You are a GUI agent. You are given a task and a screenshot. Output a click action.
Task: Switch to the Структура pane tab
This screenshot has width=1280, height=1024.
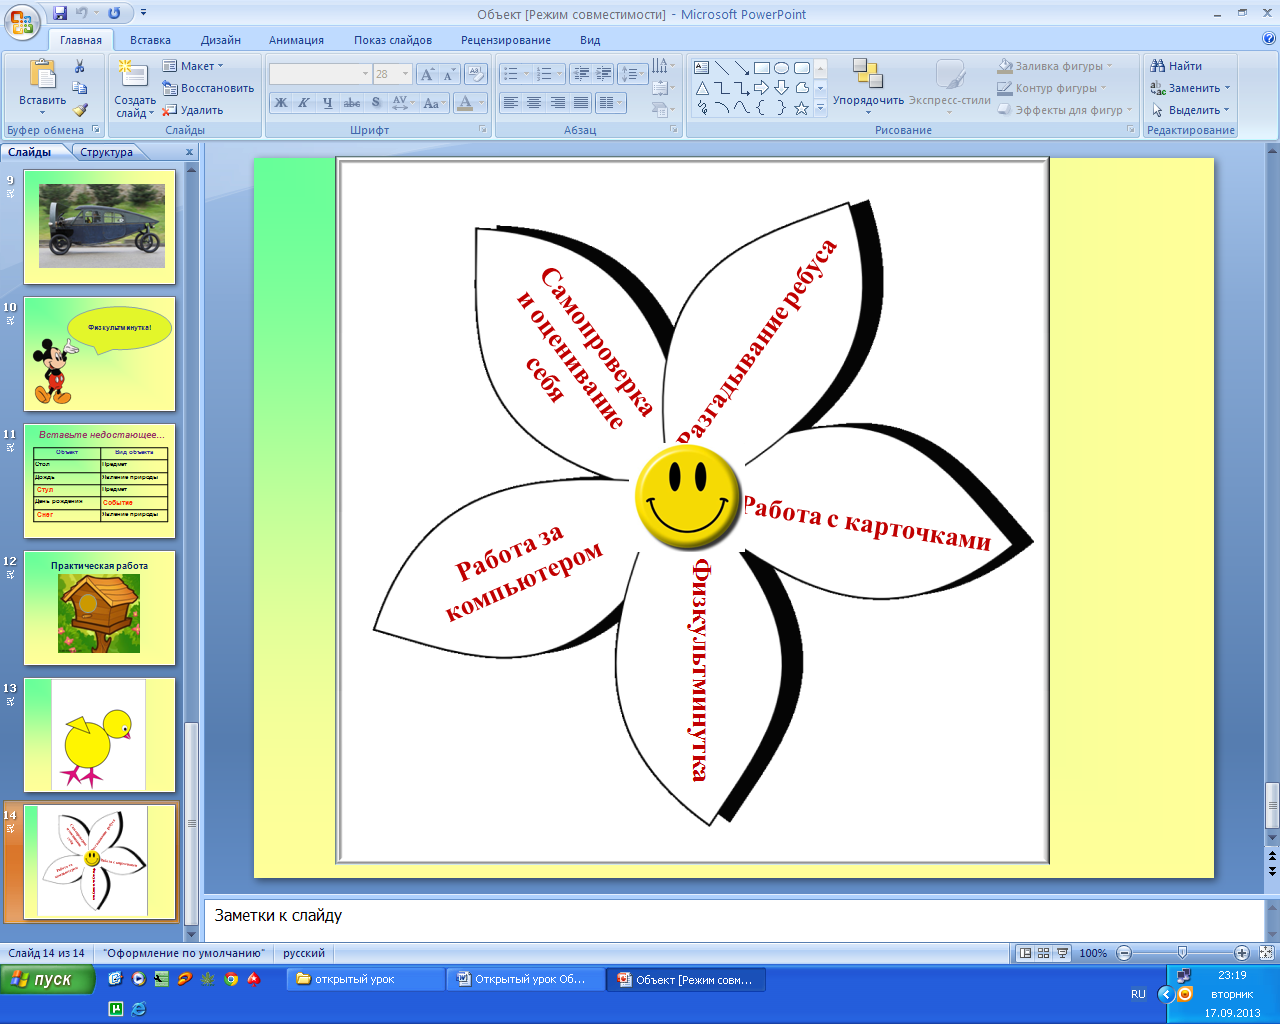(106, 152)
